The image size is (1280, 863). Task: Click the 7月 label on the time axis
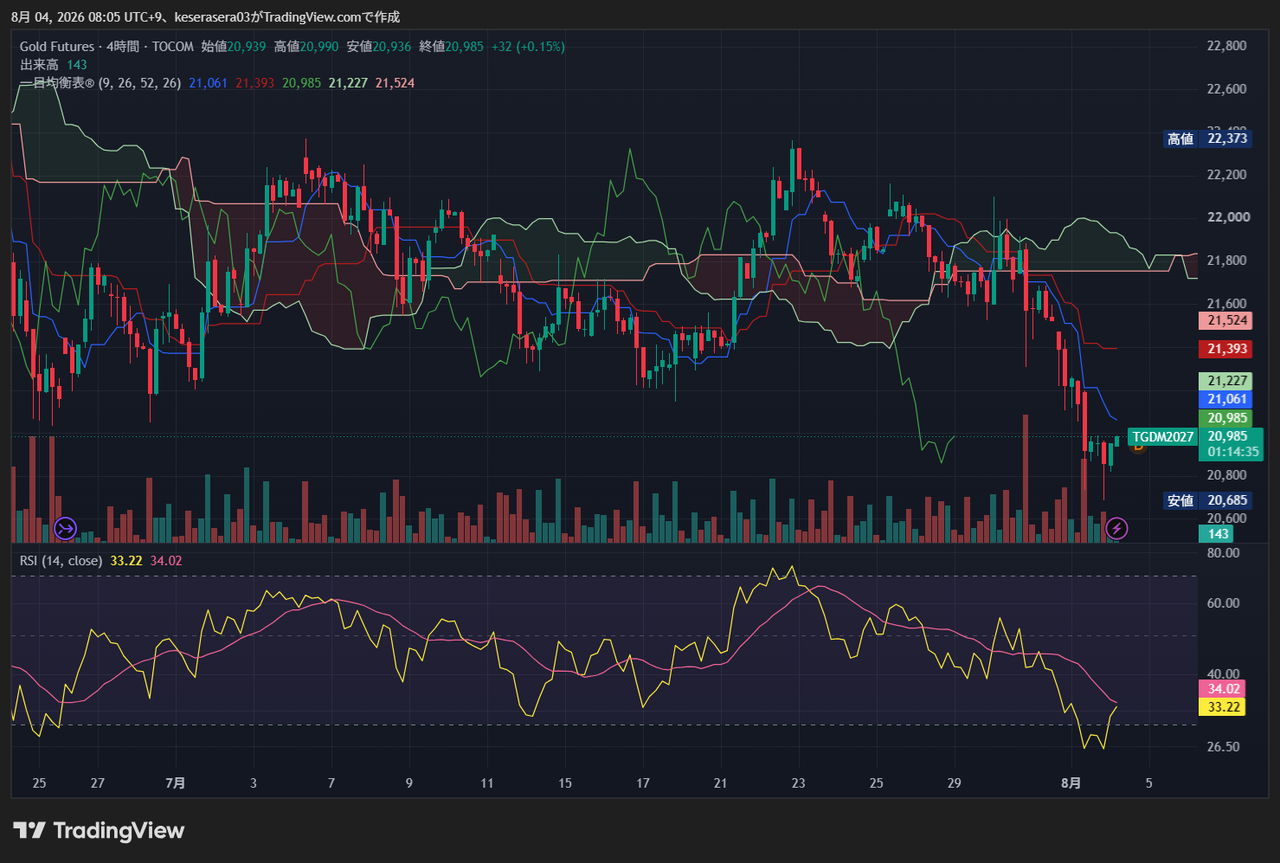pyautogui.click(x=175, y=783)
